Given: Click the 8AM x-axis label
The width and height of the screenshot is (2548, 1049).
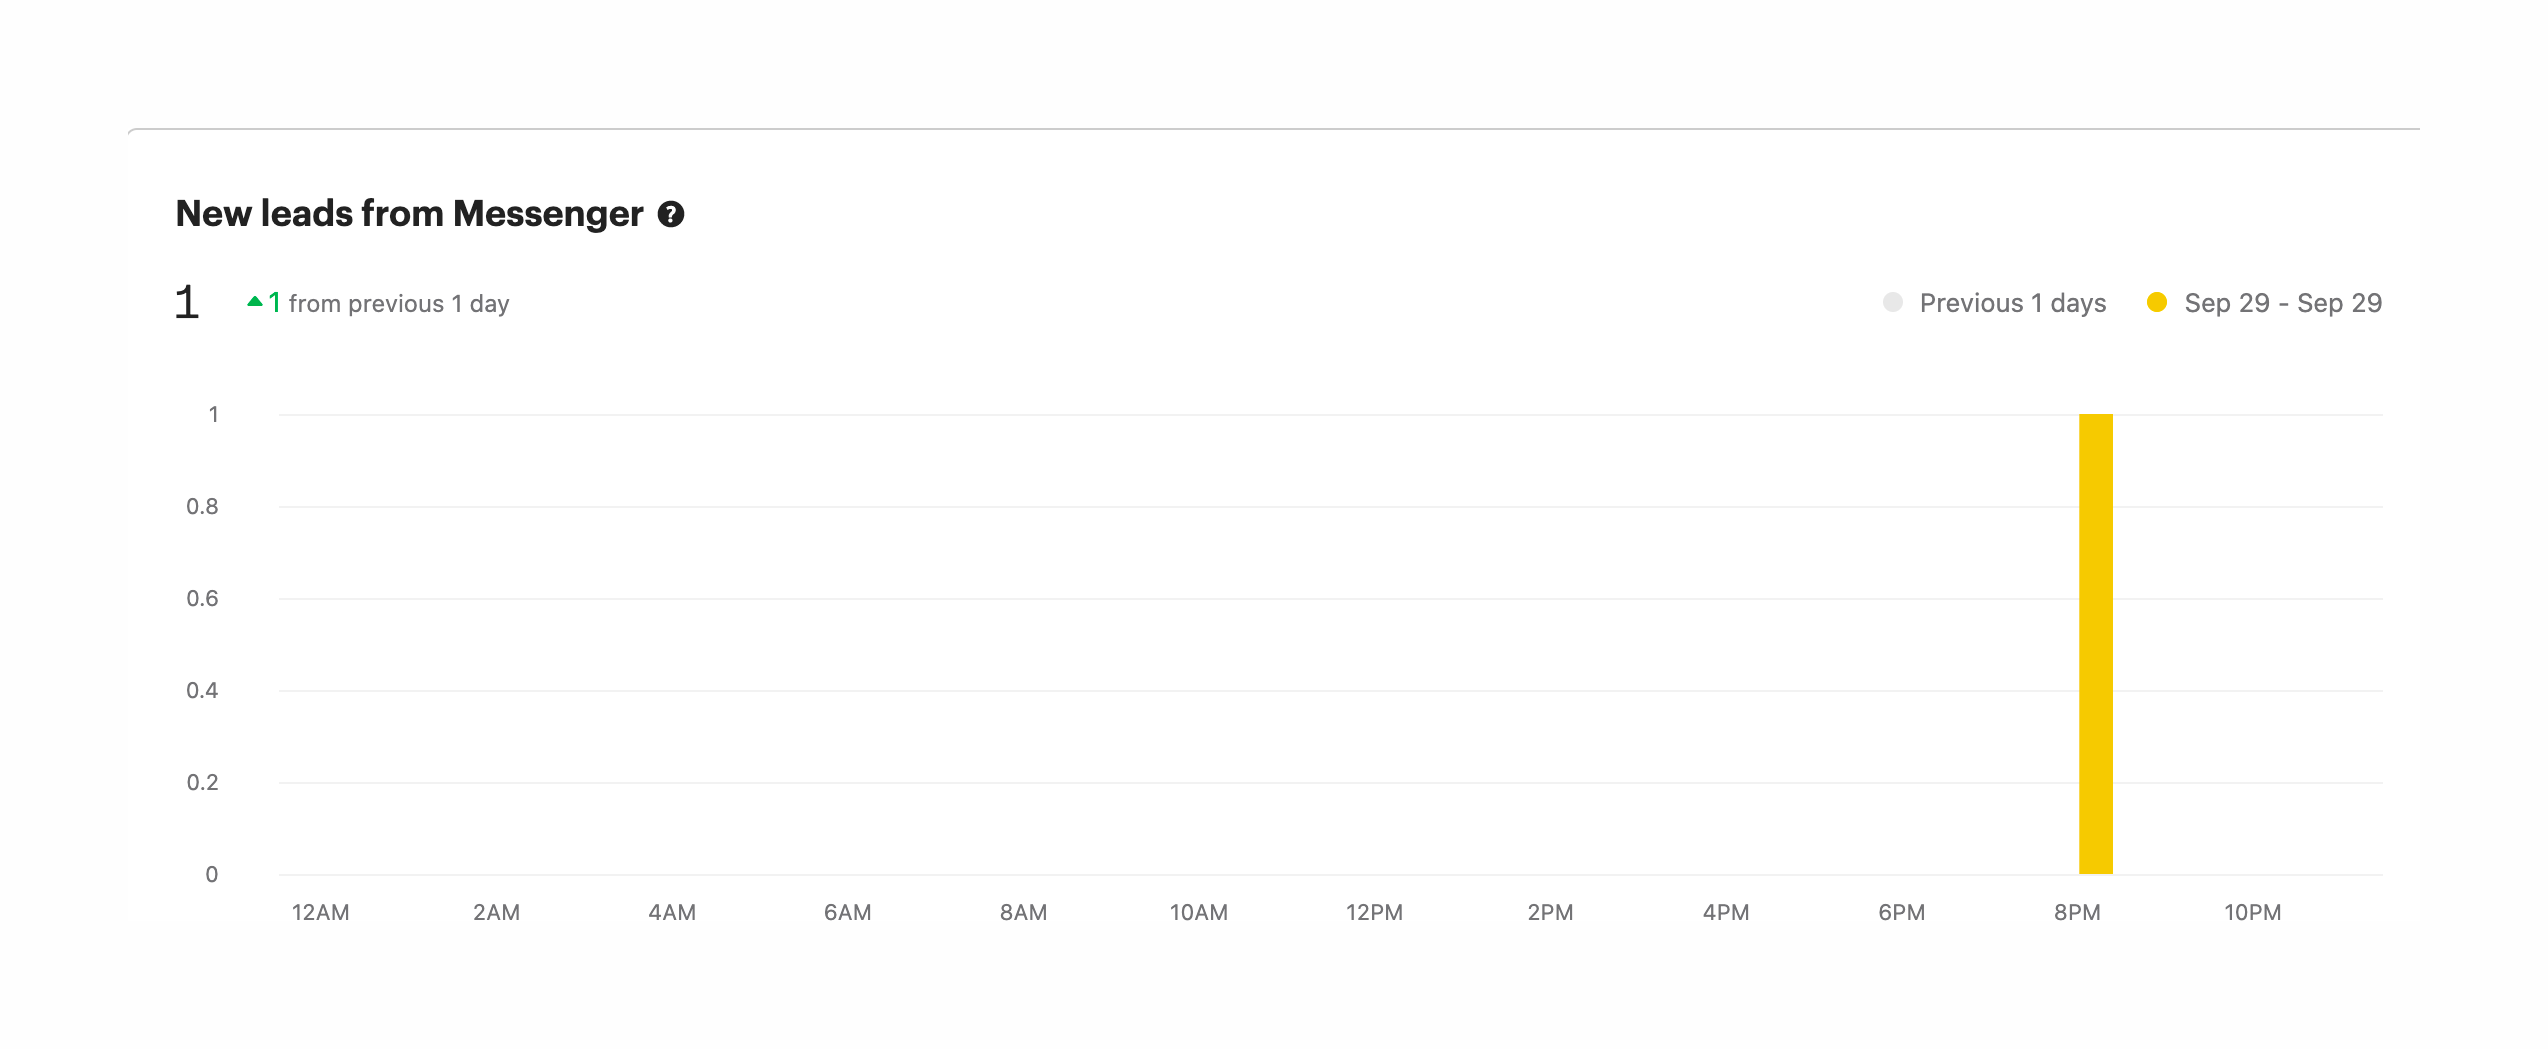Looking at the screenshot, I should 1023,912.
